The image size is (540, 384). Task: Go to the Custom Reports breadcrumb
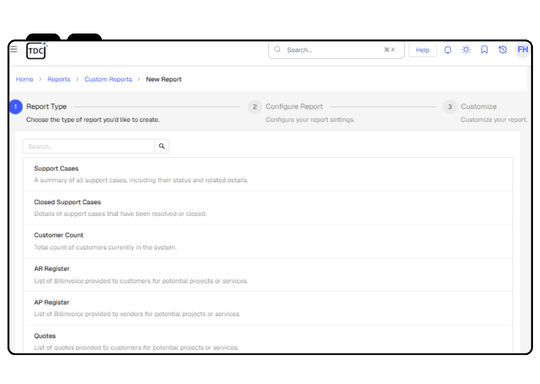[x=108, y=79]
